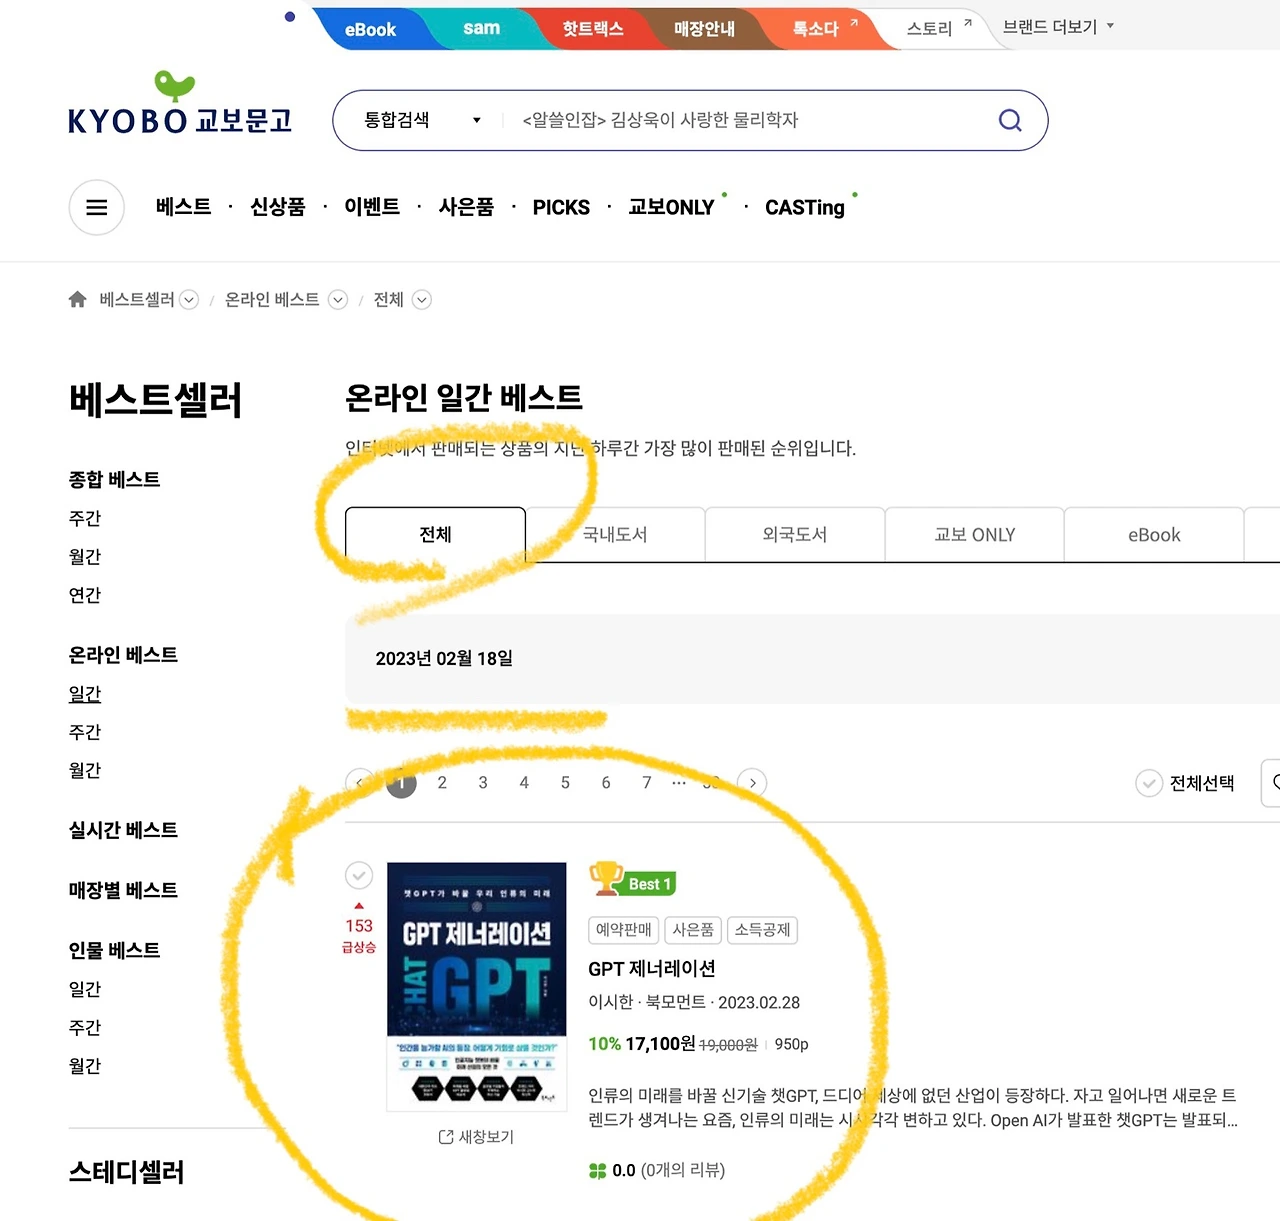
Task: Open the CASTing navigation menu
Action: pos(805,207)
